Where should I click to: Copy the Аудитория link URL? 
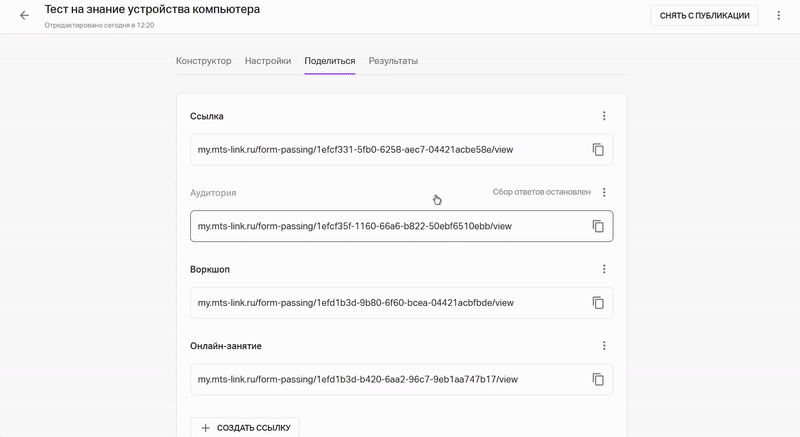[x=598, y=226]
